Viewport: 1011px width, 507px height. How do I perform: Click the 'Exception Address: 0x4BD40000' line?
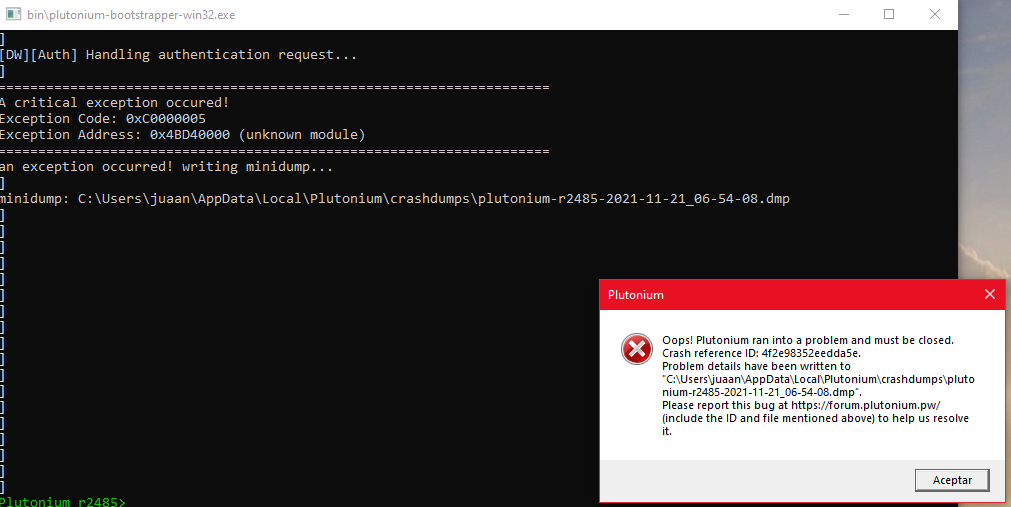[182, 135]
